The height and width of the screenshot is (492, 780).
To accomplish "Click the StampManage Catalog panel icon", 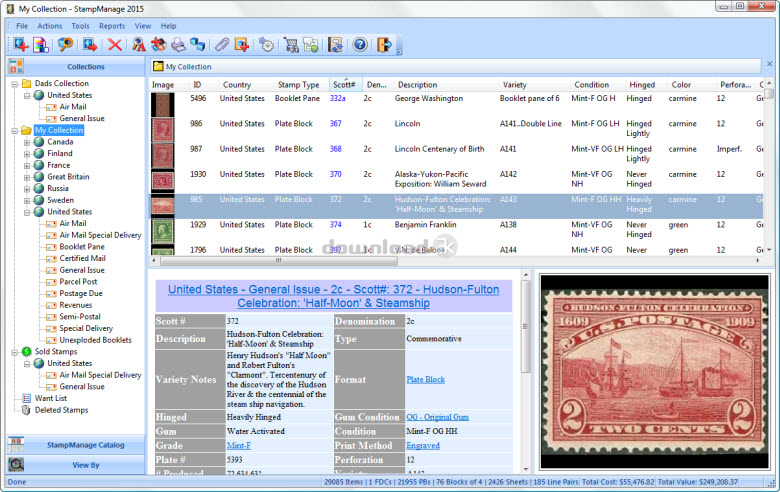I will coord(16,444).
